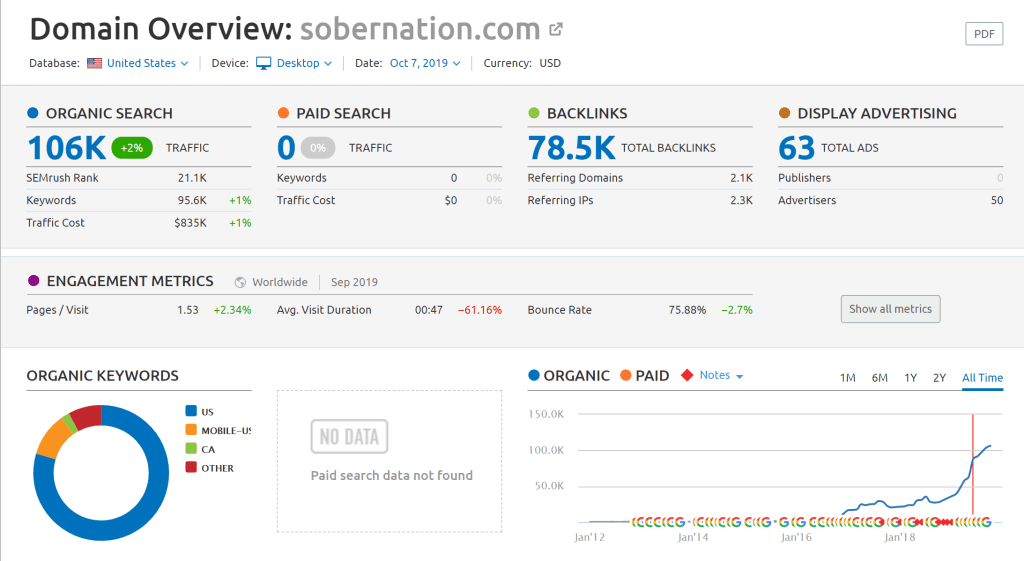Screen dimensions: 1024x561
Task: Click the 63 total ads value
Action: click(x=796, y=148)
